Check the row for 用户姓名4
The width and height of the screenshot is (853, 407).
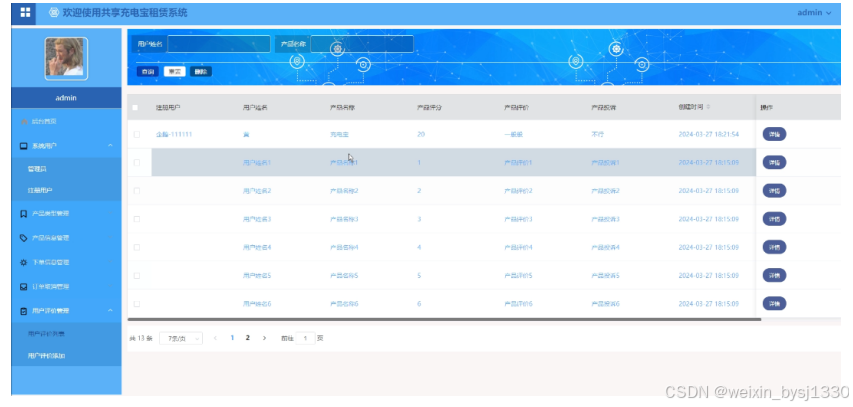coord(137,248)
